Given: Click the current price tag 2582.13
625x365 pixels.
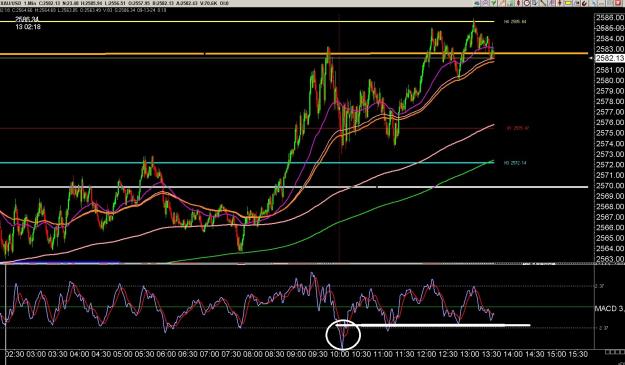Looking at the screenshot, I should [609, 58].
